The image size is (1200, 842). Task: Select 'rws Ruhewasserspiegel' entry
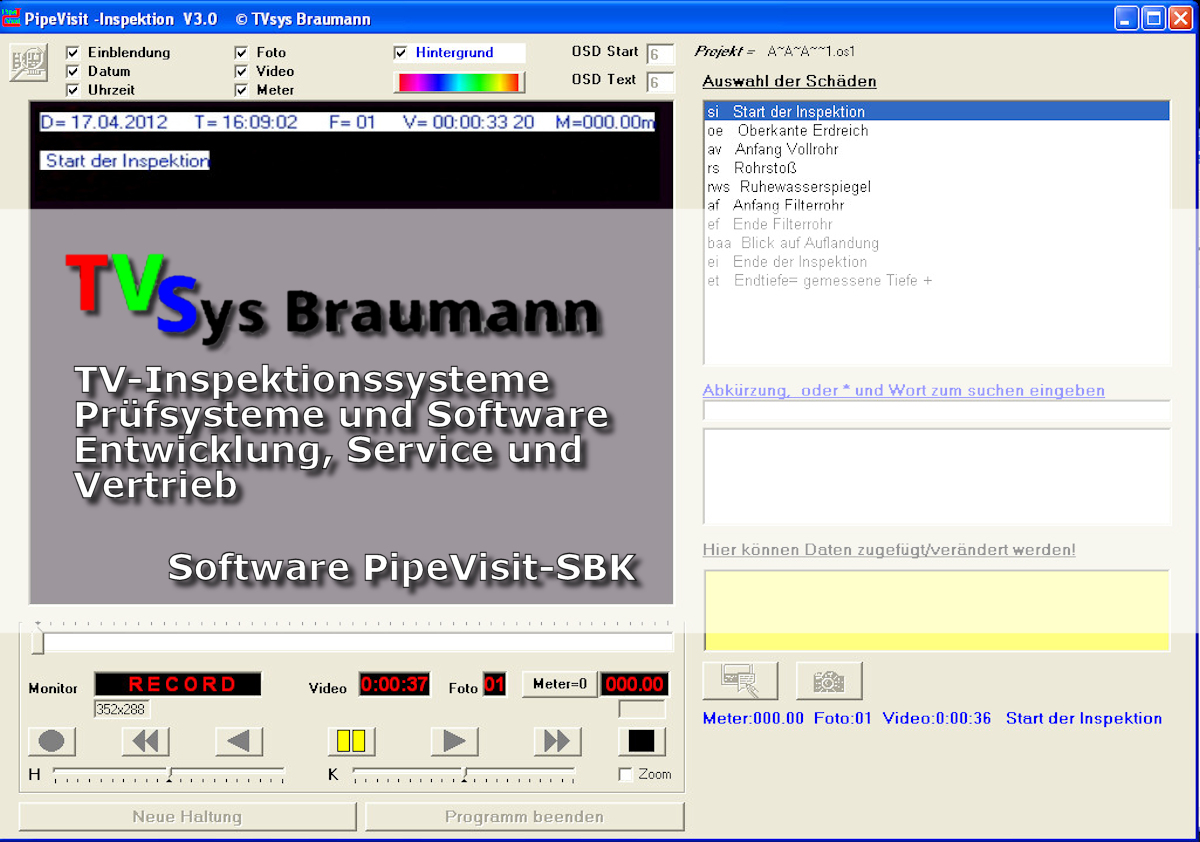937,187
